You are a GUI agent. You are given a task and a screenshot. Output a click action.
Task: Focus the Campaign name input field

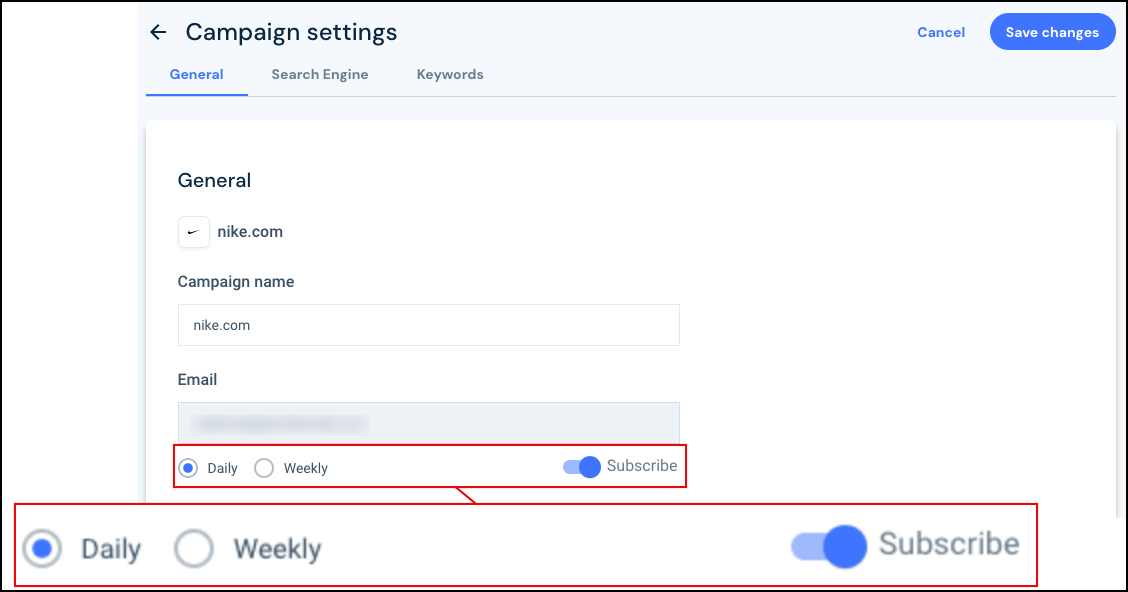pyautogui.click(x=429, y=325)
